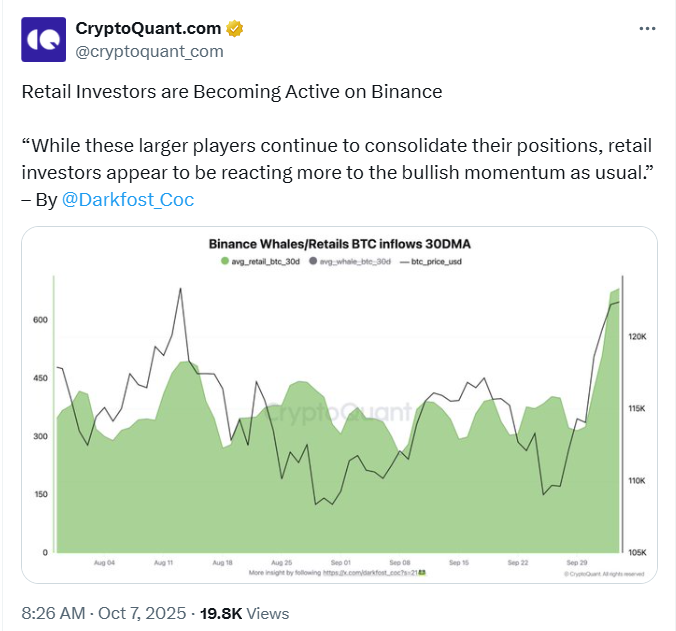Image resolution: width=676 pixels, height=631 pixels.
Task: Toggle the avg_whale_btc_30d legend series
Action: (354, 262)
